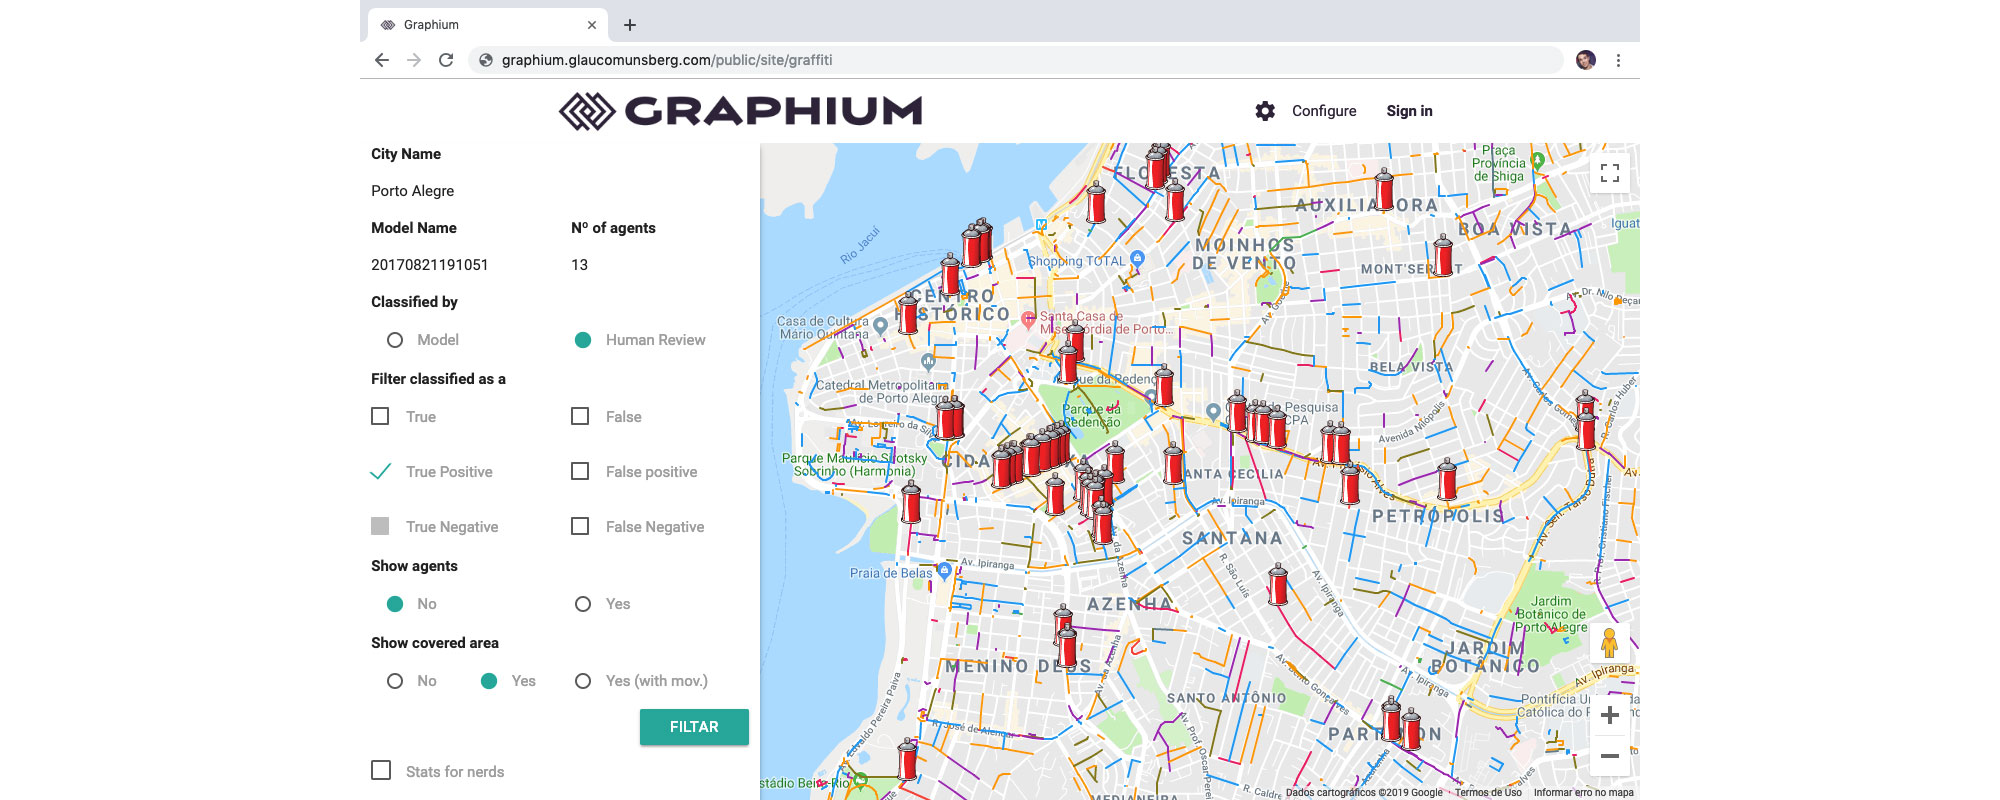The image size is (2000, 800).
Task: Go forward in browser history
Action: 414,60
